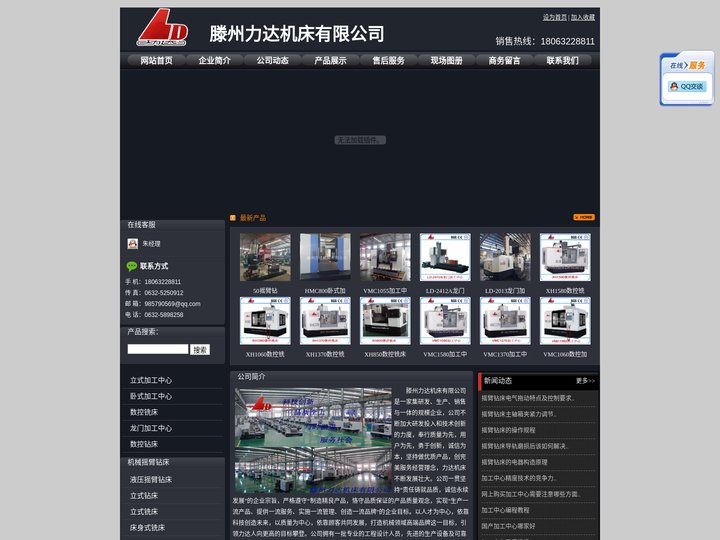720x540 pixels.
Task: Open the XH1580数控铣 product thumbnail
Action: click(565, 257)
